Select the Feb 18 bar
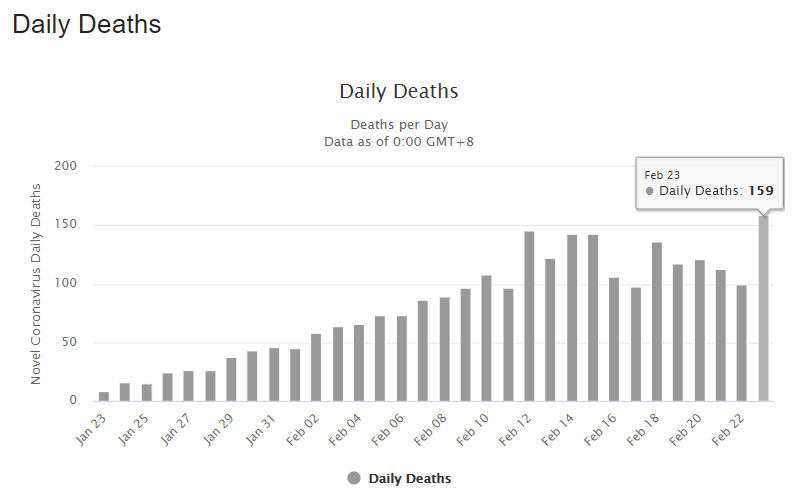The image size is (803, 499). coord(657,321)
